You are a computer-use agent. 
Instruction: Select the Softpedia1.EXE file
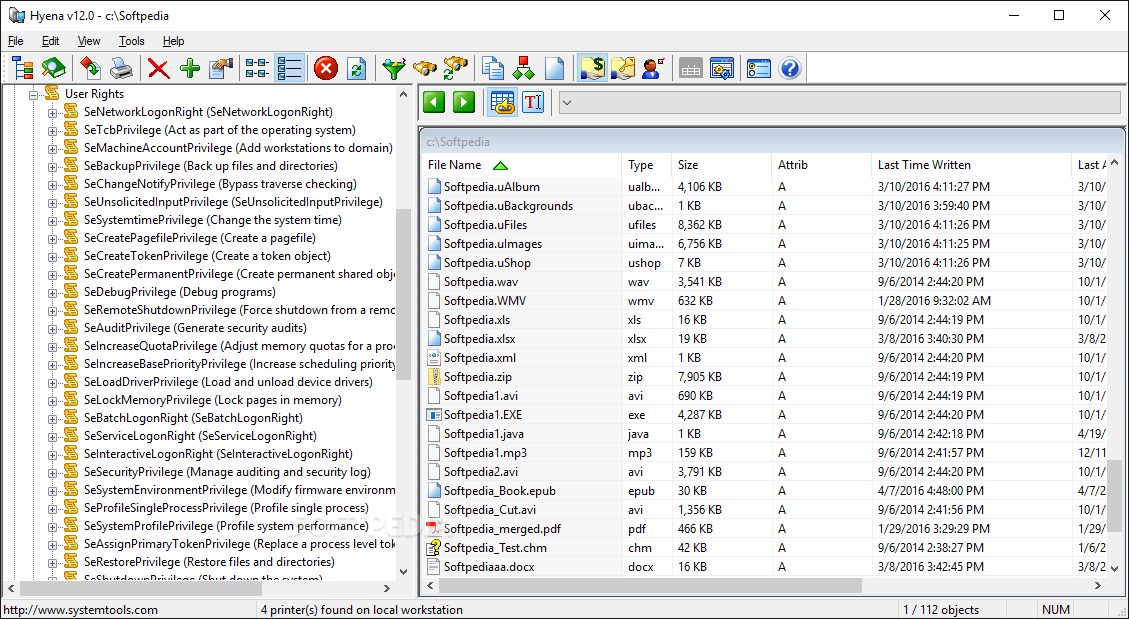pyautogui.click(x=482, y=415)
